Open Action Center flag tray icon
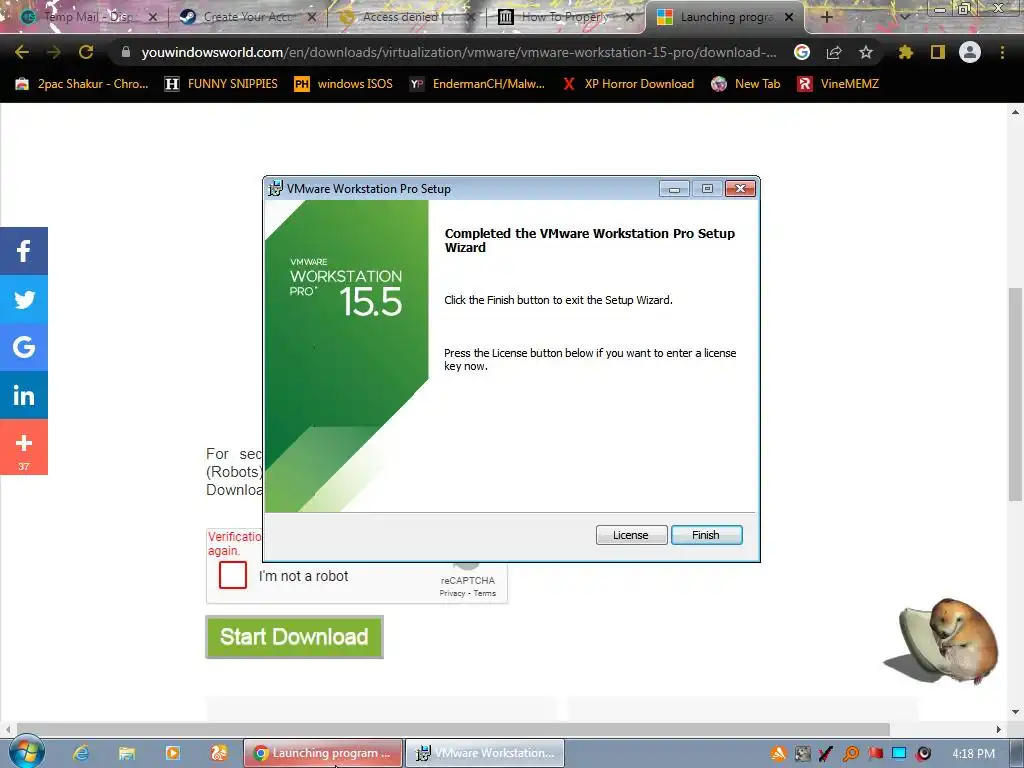The width and height of the screenshot is (1024, 768). click(875, 754)
